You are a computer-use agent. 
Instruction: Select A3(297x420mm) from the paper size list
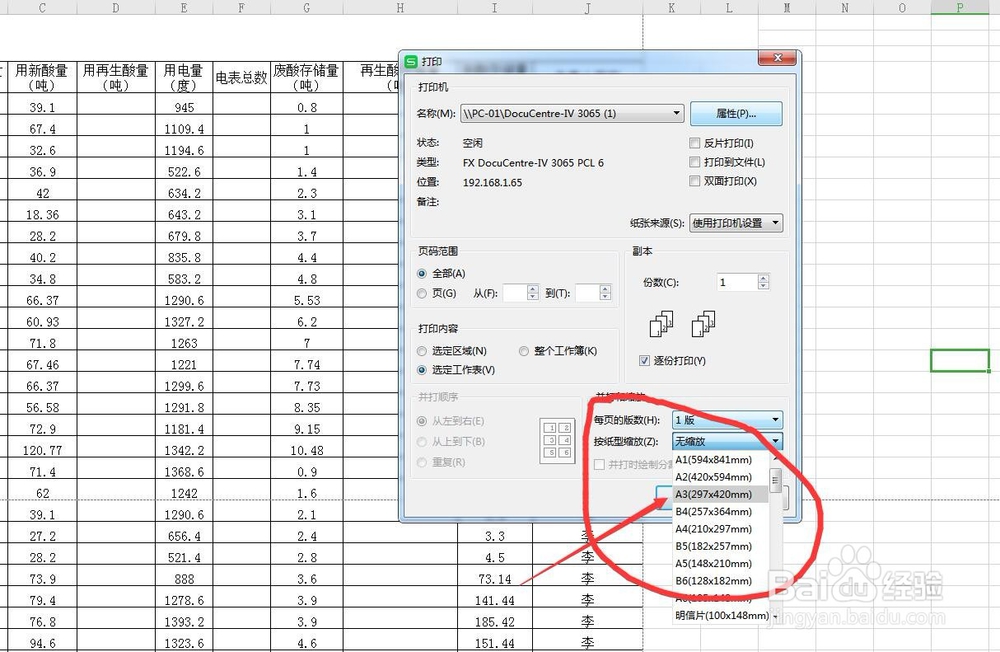coord(712,494)
